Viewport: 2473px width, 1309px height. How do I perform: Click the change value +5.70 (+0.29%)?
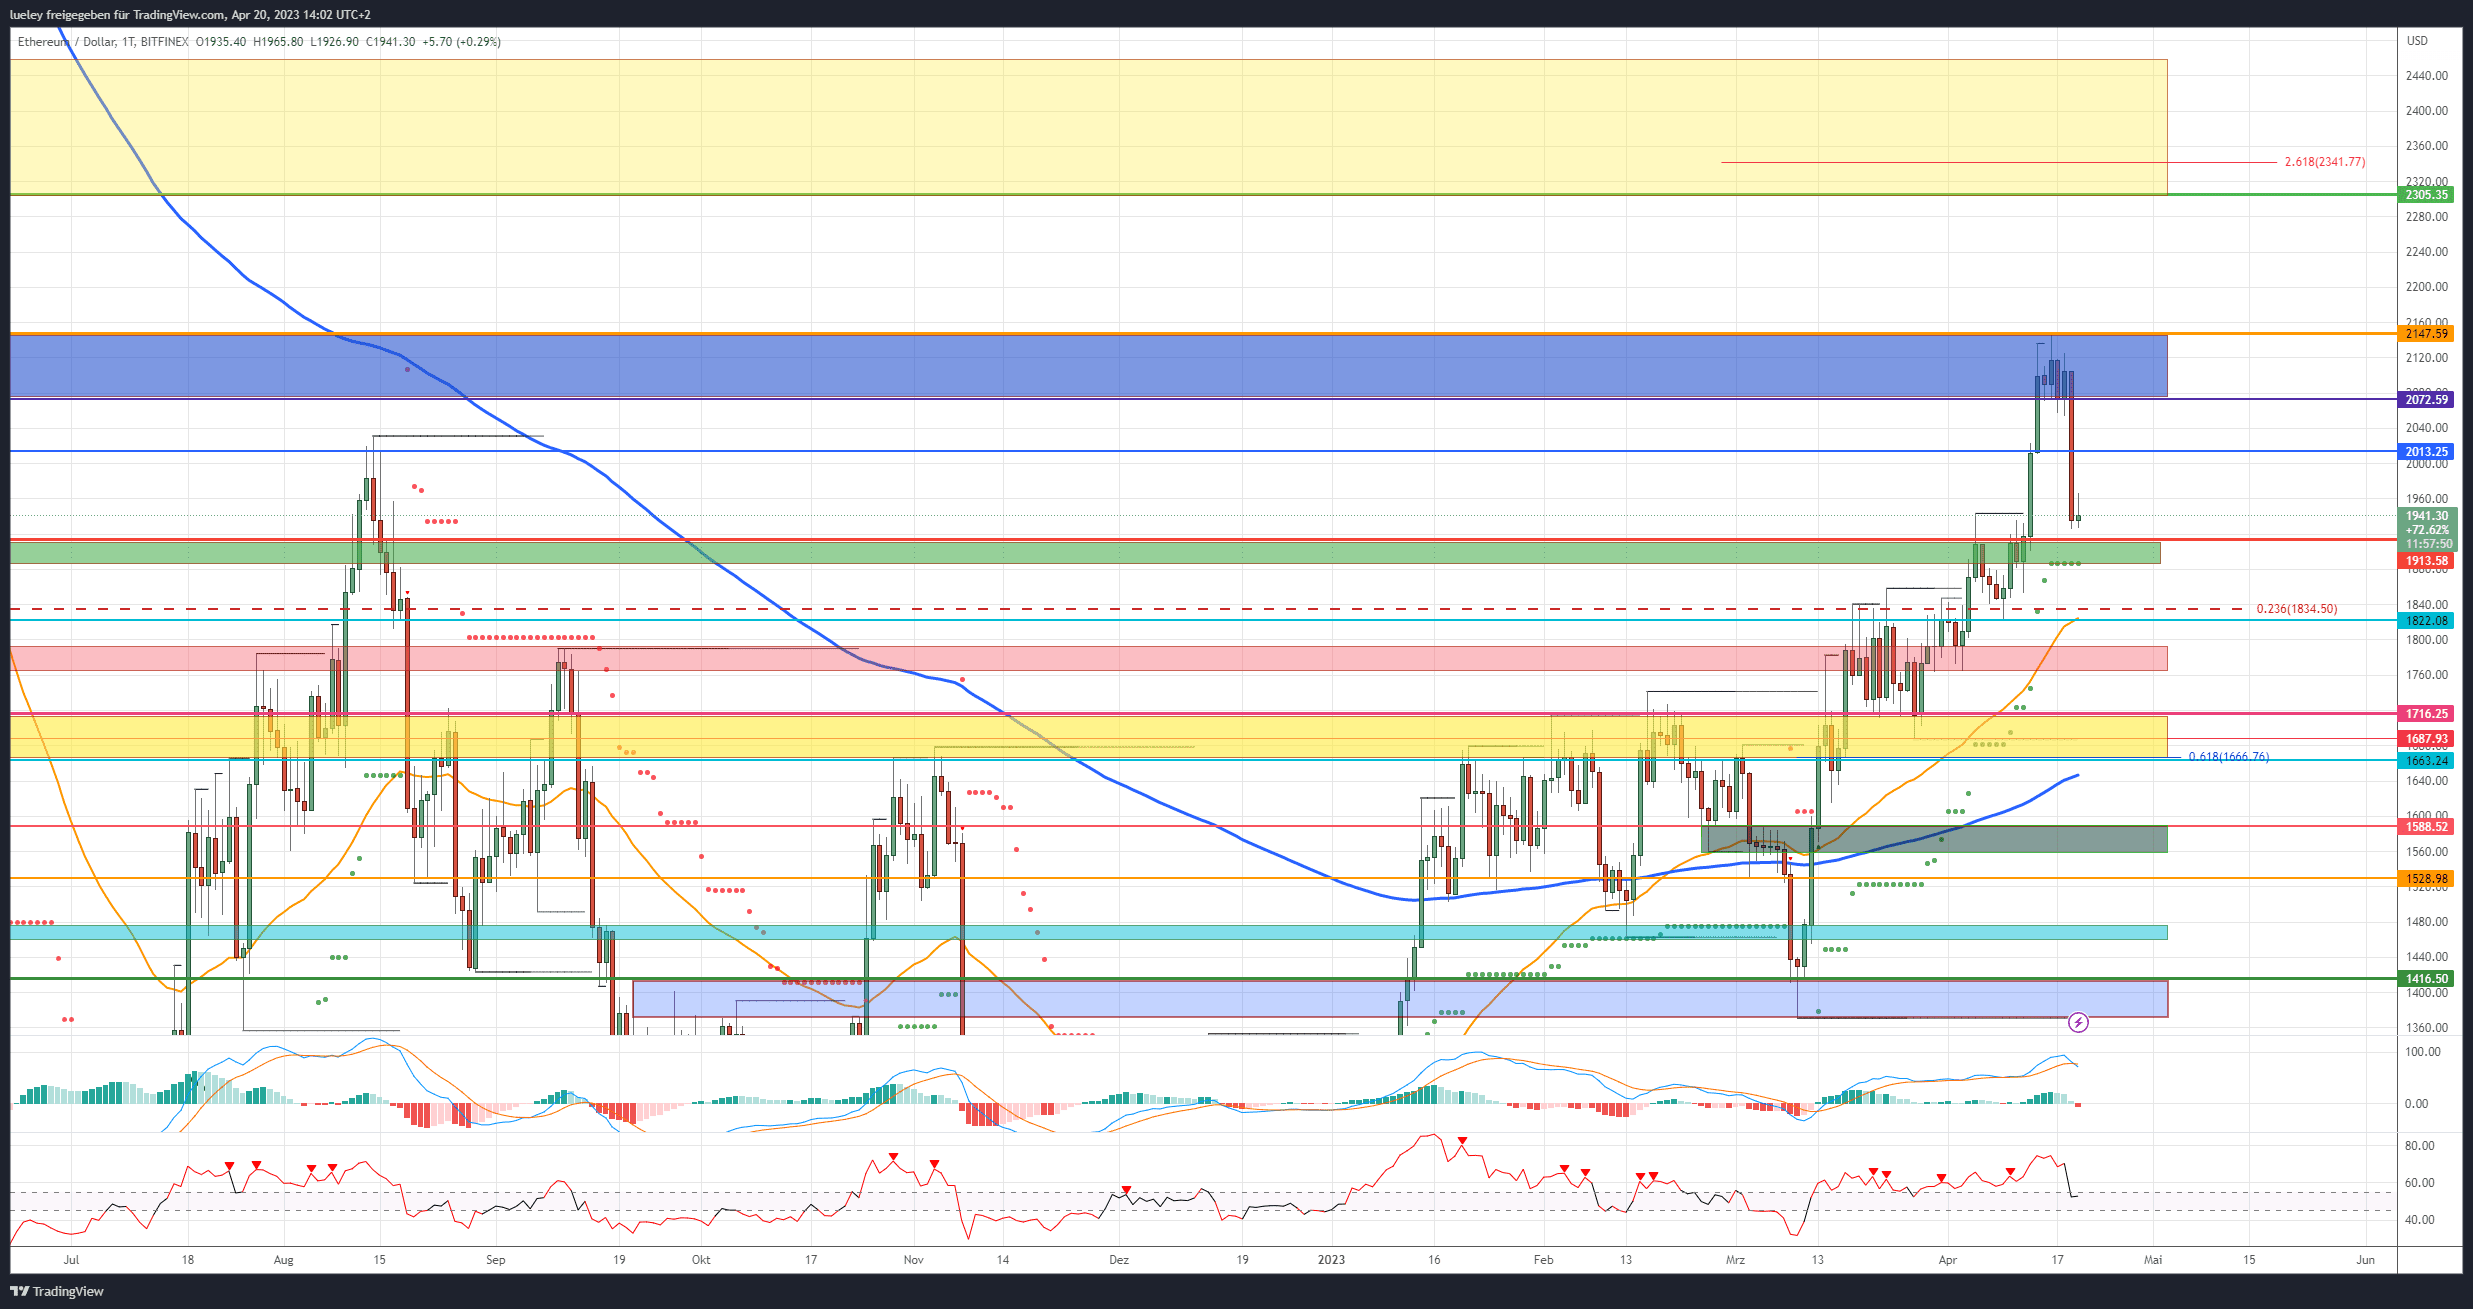461,42
